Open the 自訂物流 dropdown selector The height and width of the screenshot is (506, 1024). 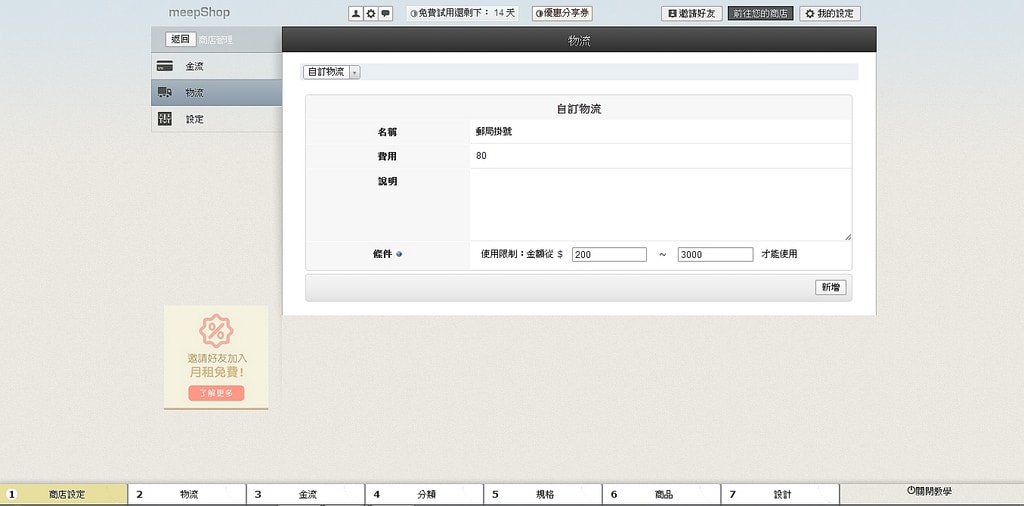tap(331, 72)
